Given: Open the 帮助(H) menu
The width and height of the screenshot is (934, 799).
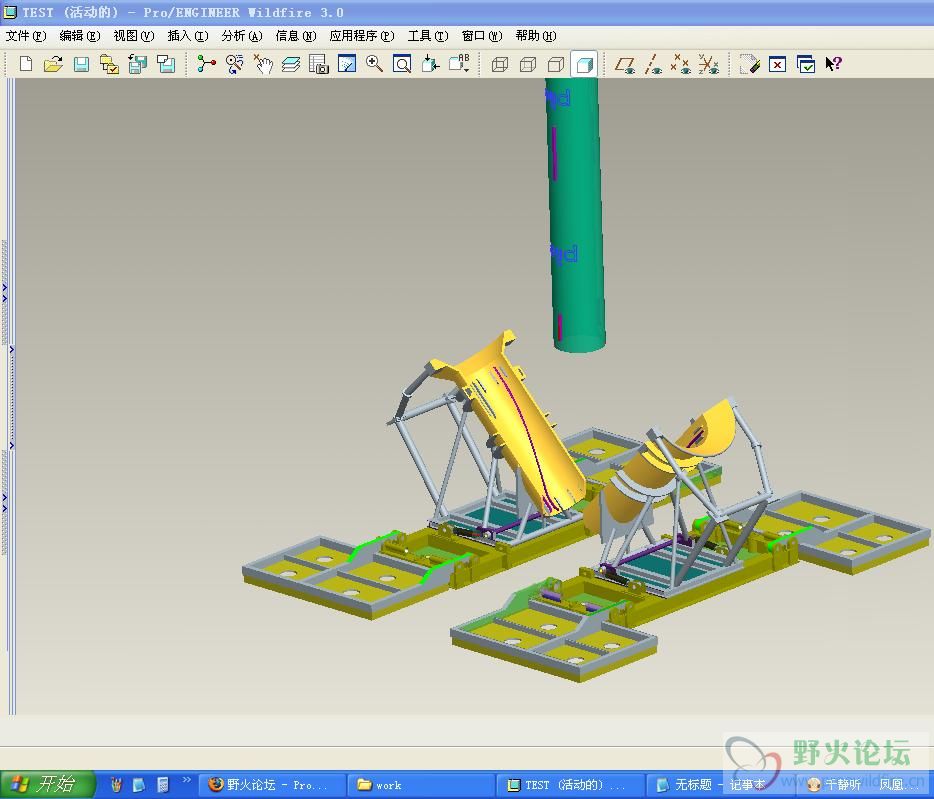Looking at the screenshot, I should [536, 36].
